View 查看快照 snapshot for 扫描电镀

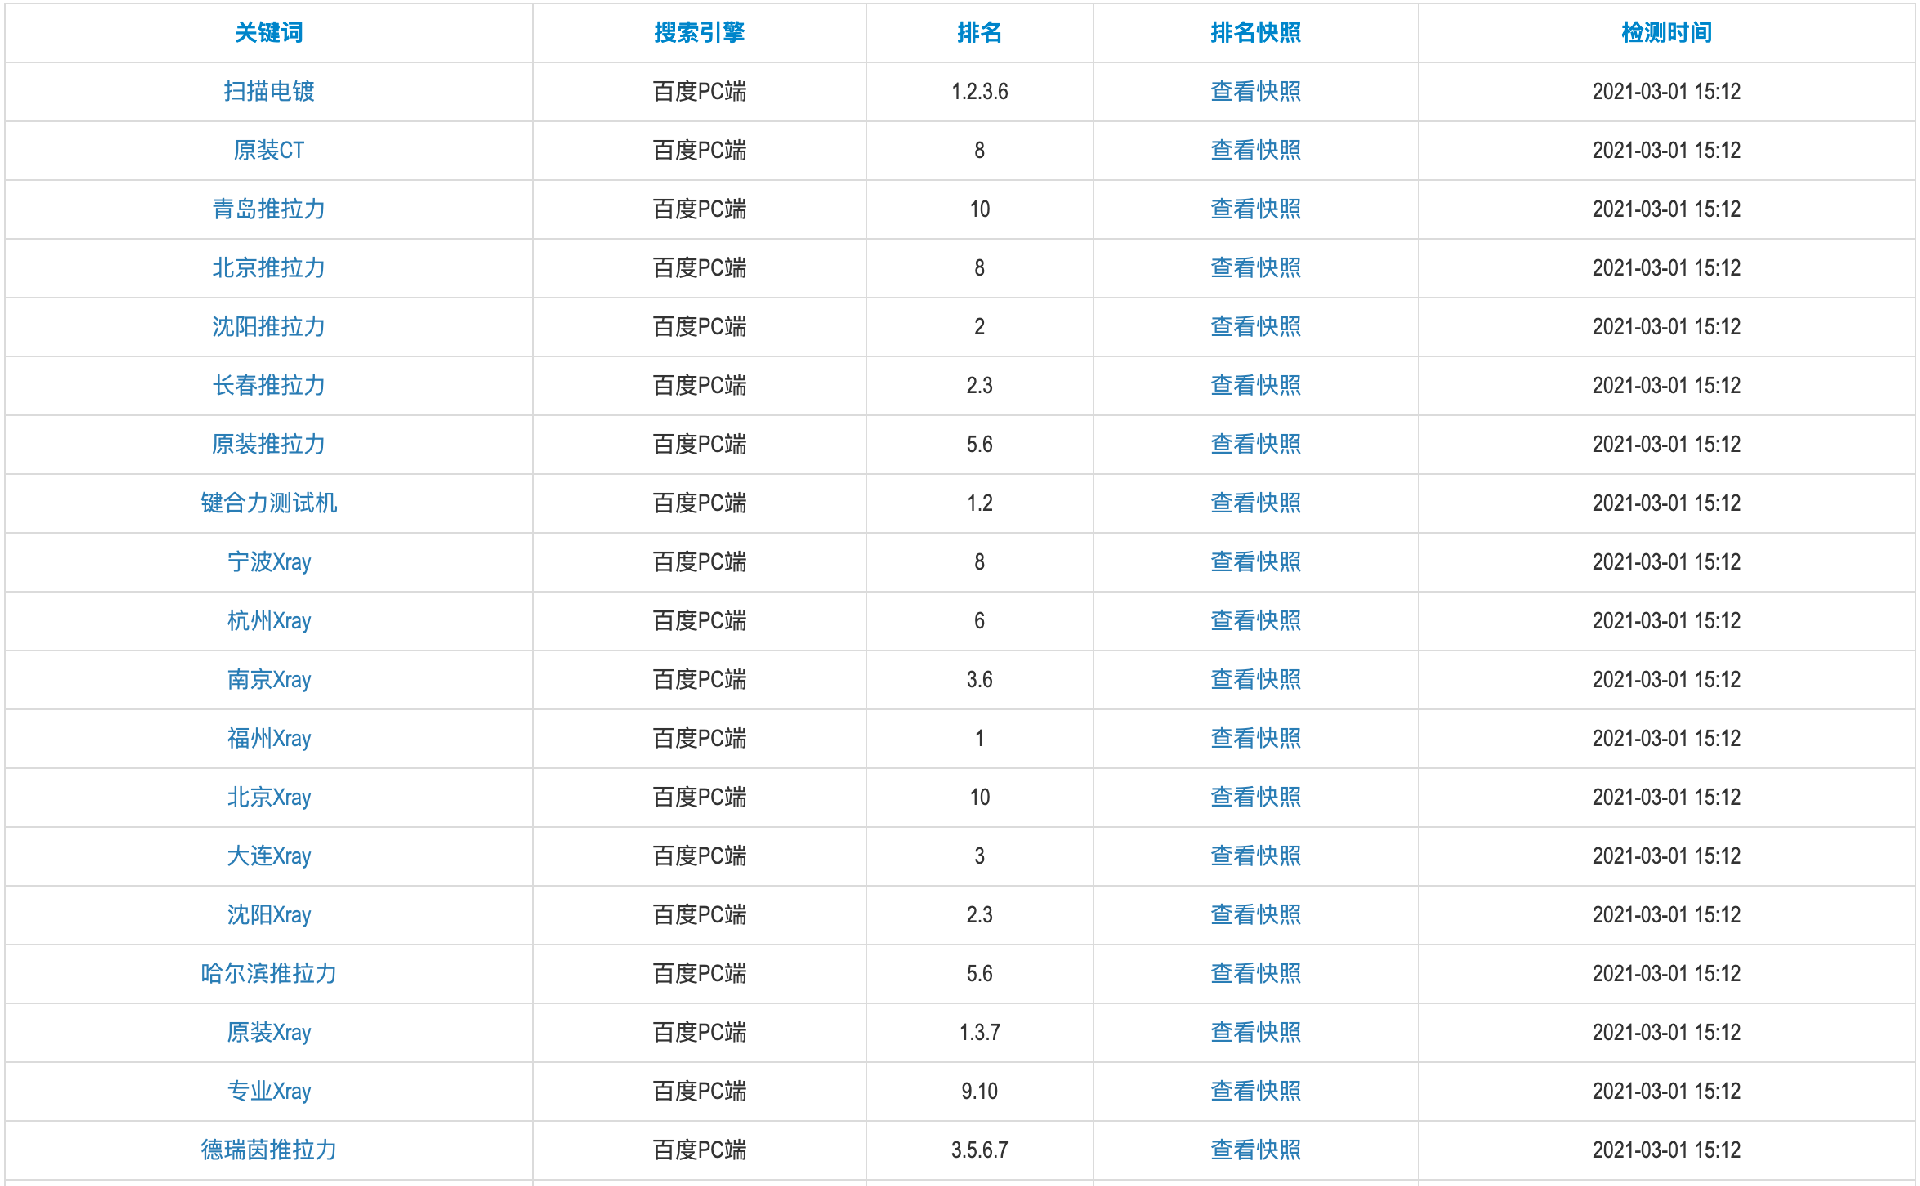(x=1256, y=91)
